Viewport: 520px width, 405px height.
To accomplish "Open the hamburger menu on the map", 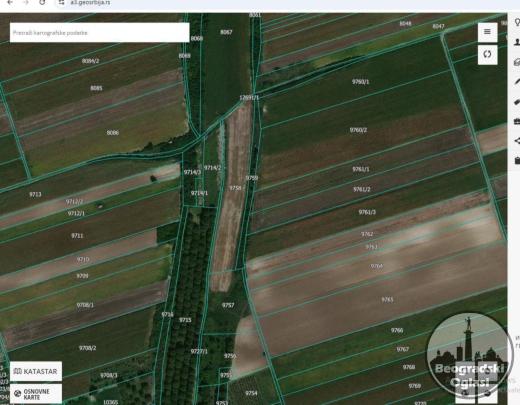I will 487,32.
